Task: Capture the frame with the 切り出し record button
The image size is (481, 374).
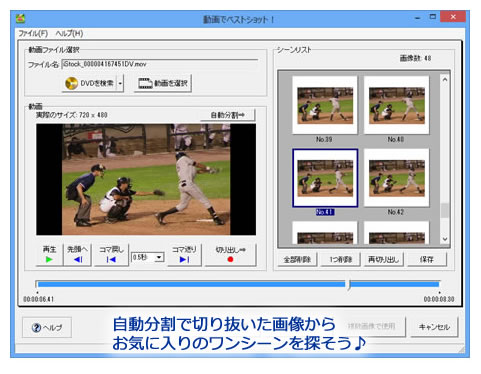Action: pos(230,255)
